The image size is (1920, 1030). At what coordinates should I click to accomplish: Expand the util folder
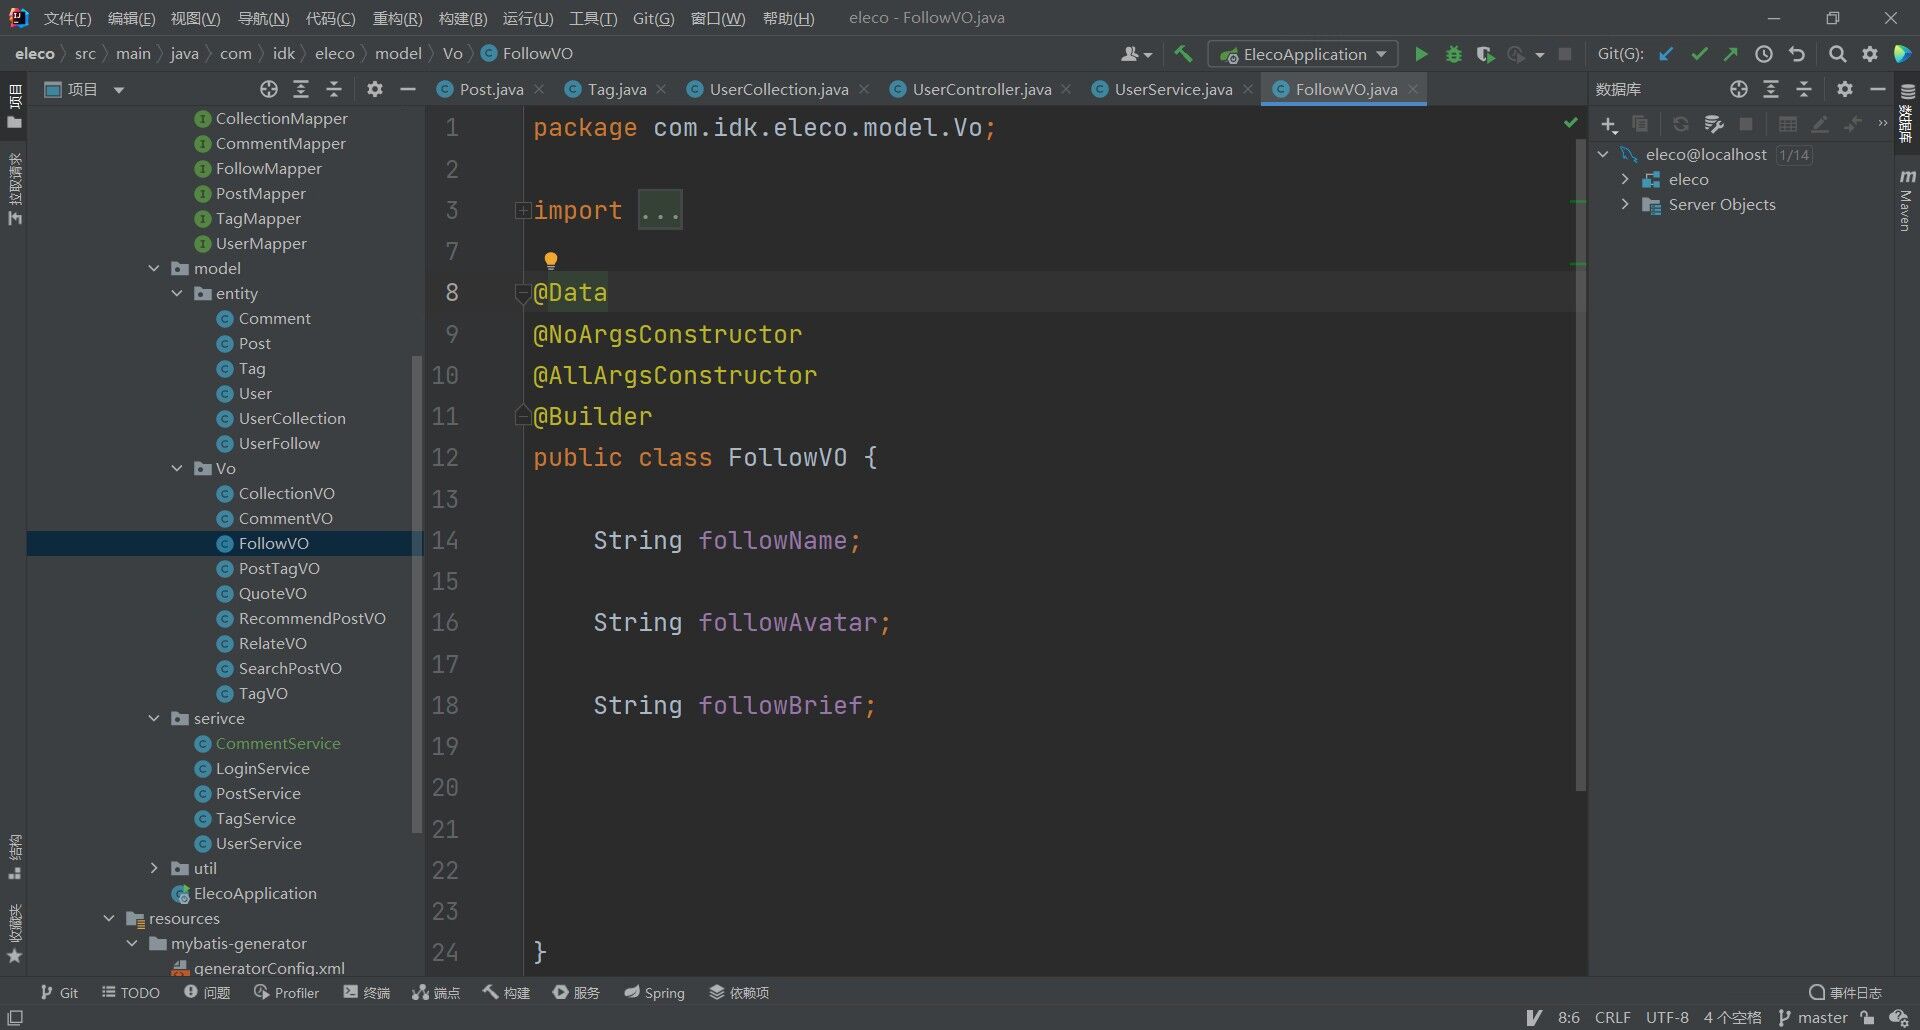(154, 868)
